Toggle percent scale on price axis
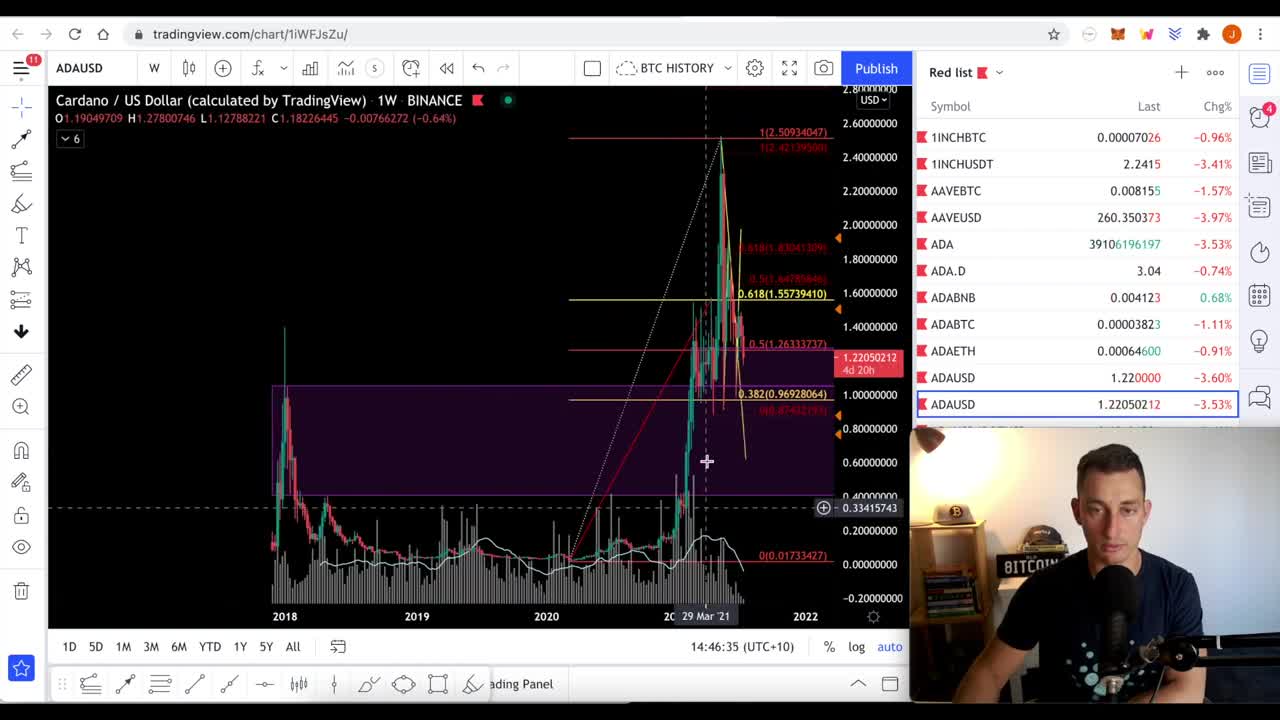The width and height of the screenshot is (1280, 720). (829, 647)
